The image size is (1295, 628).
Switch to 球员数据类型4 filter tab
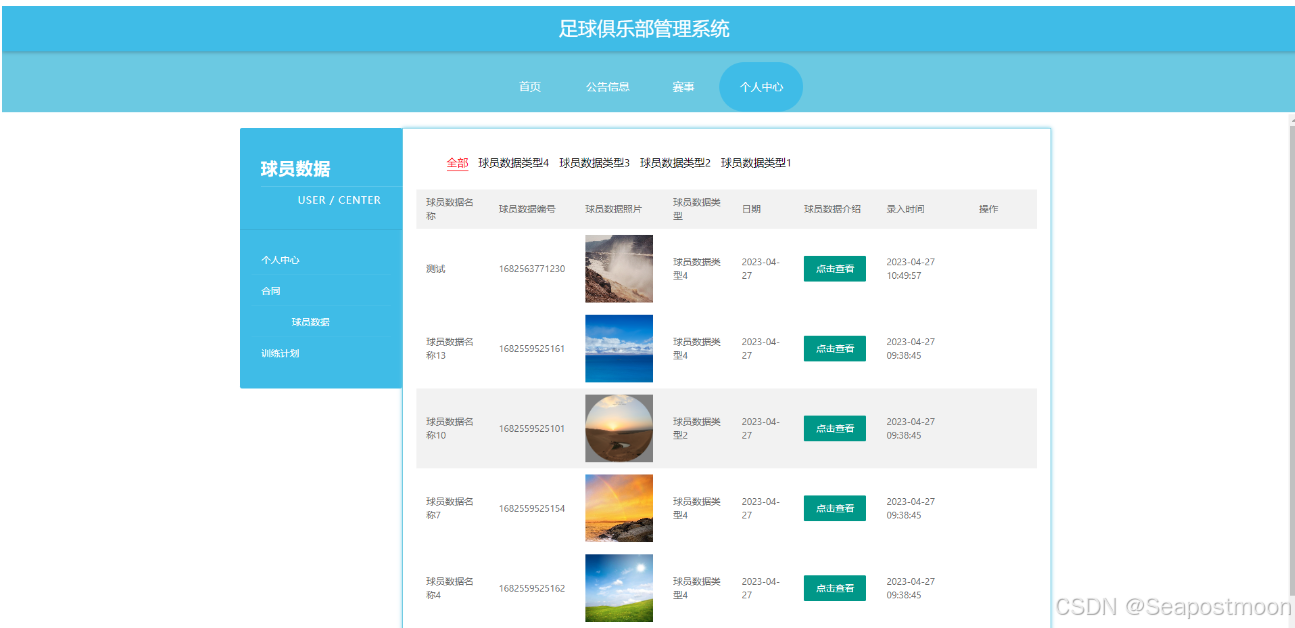coord(512,162)
